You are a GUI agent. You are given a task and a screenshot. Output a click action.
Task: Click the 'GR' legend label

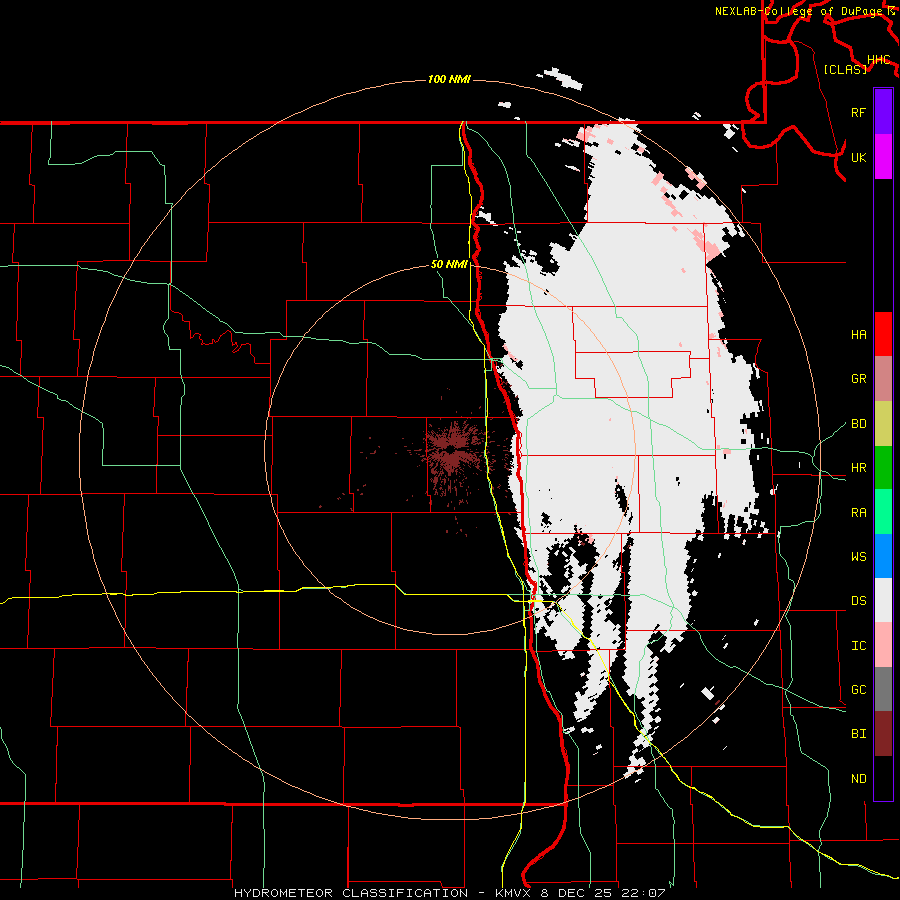(858, 379)
